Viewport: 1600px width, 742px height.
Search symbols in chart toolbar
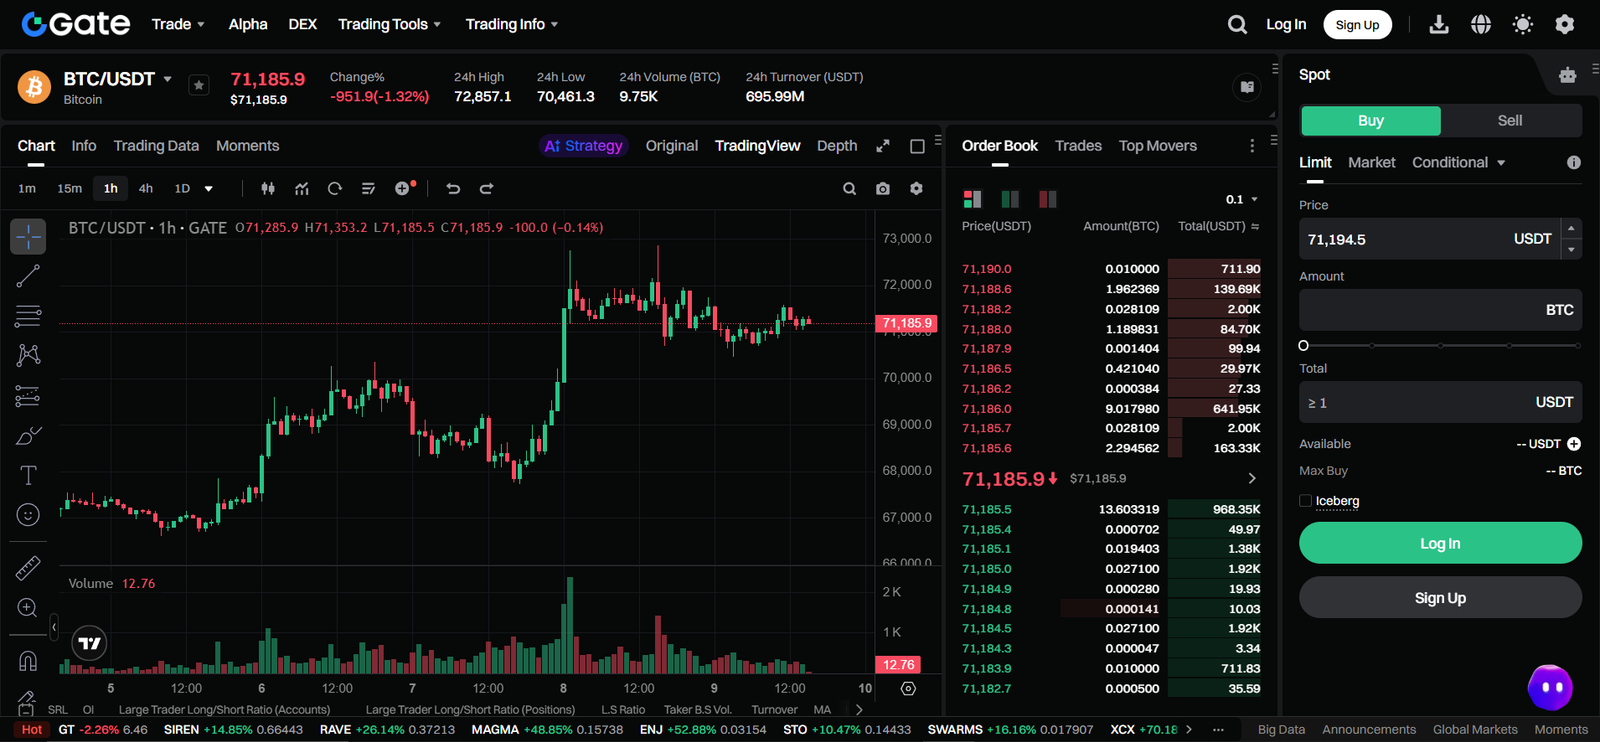tap(849, 188)
